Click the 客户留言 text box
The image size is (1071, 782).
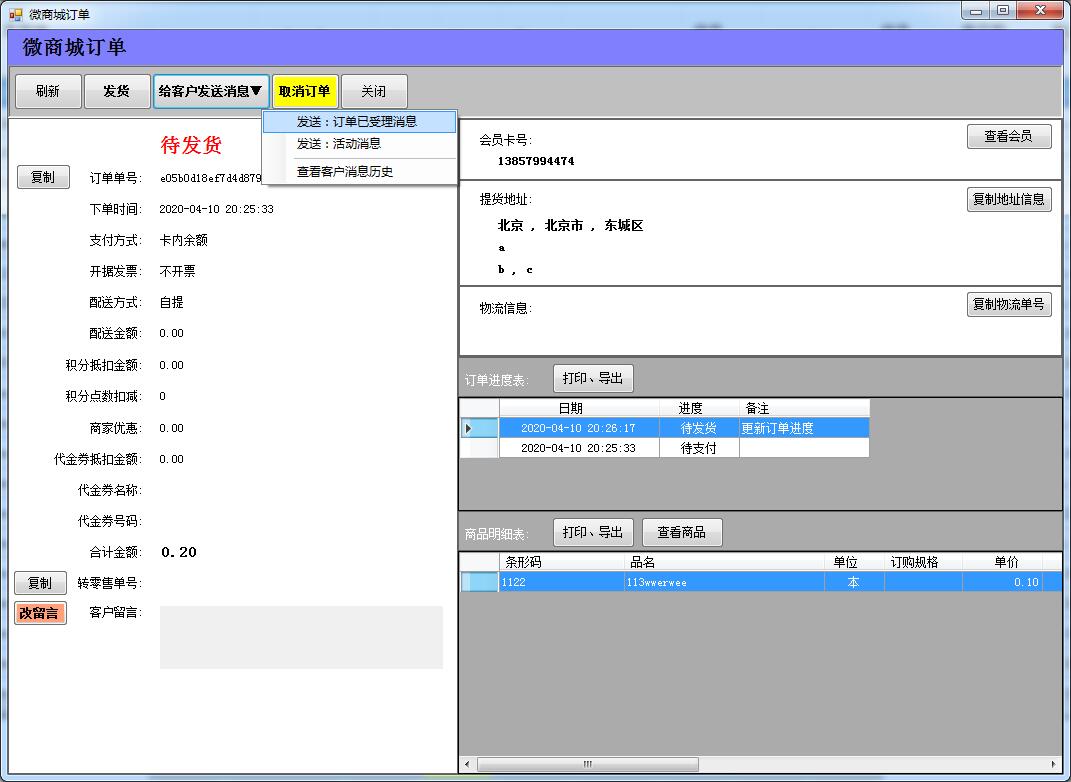pyautogui.click(x=301, y=637)
